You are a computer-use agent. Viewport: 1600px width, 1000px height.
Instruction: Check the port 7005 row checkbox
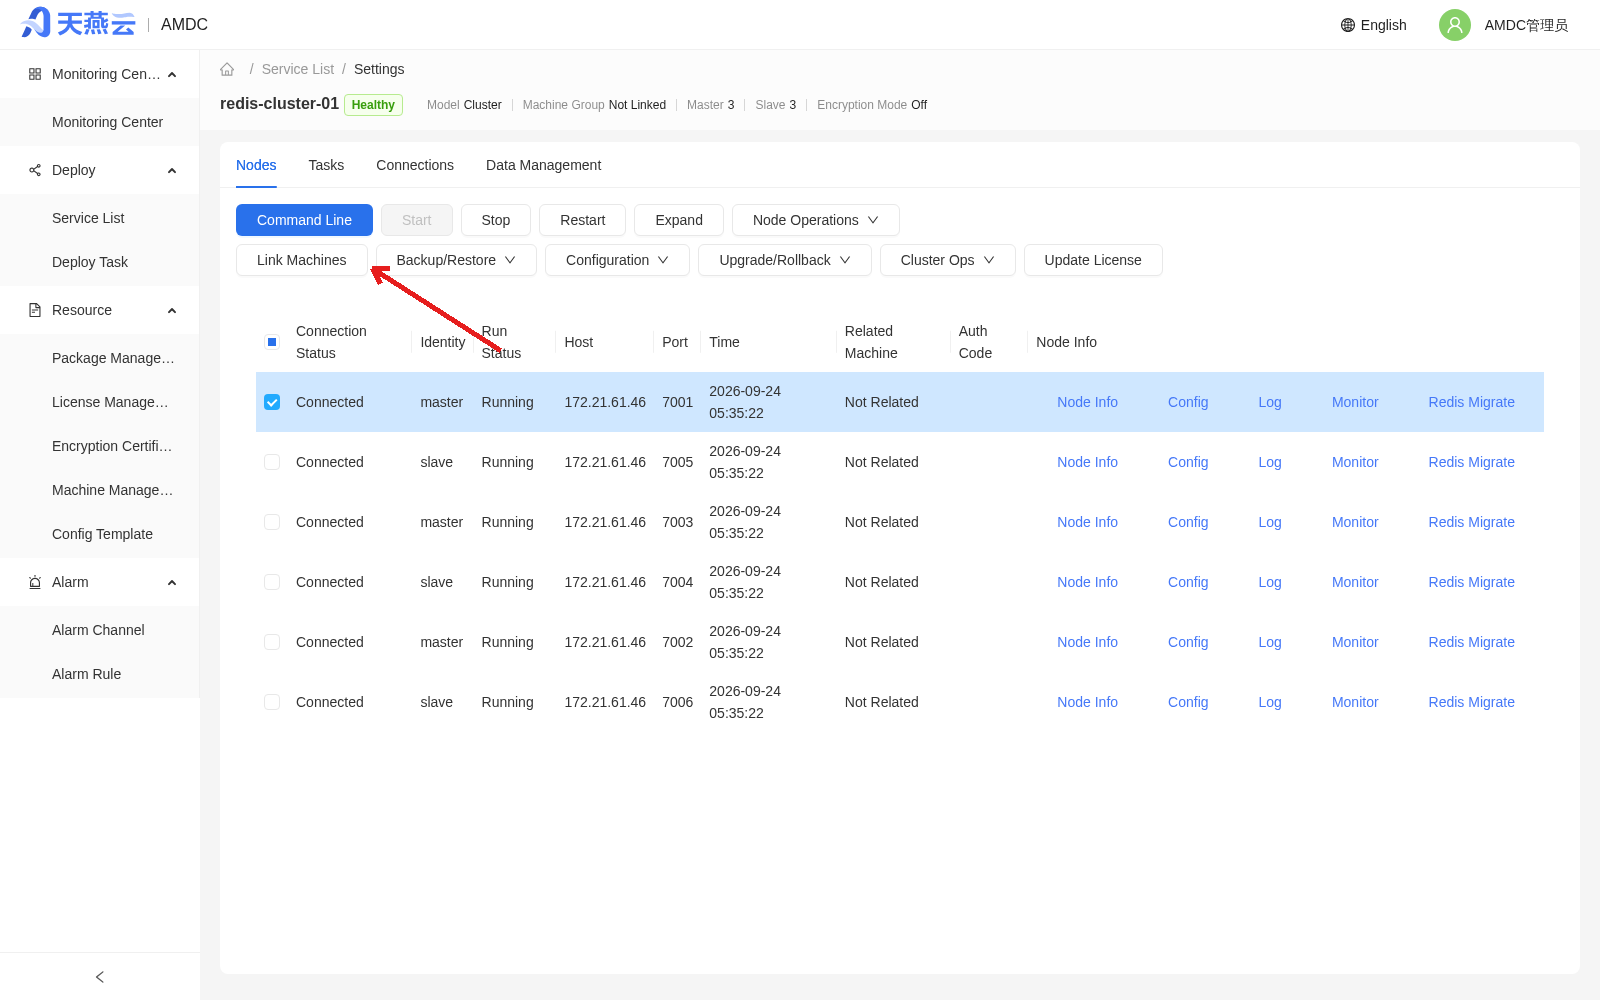pos(272,462)
